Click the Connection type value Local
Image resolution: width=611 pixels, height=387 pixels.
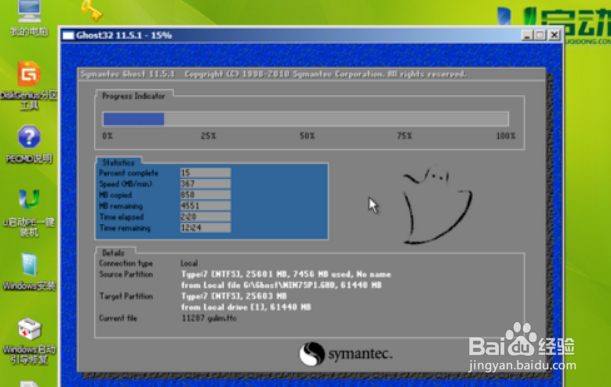pyautogui.click(x=189, y=263)
